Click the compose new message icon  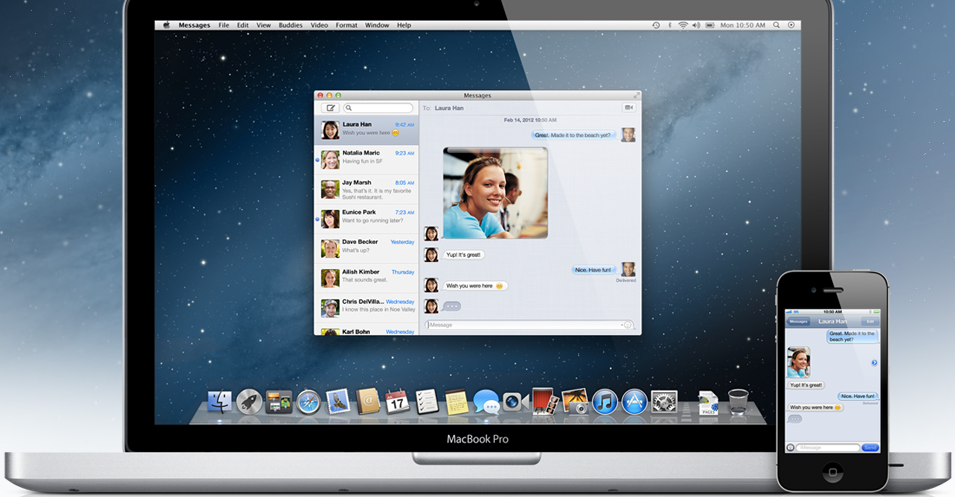(x=329, y=108)
